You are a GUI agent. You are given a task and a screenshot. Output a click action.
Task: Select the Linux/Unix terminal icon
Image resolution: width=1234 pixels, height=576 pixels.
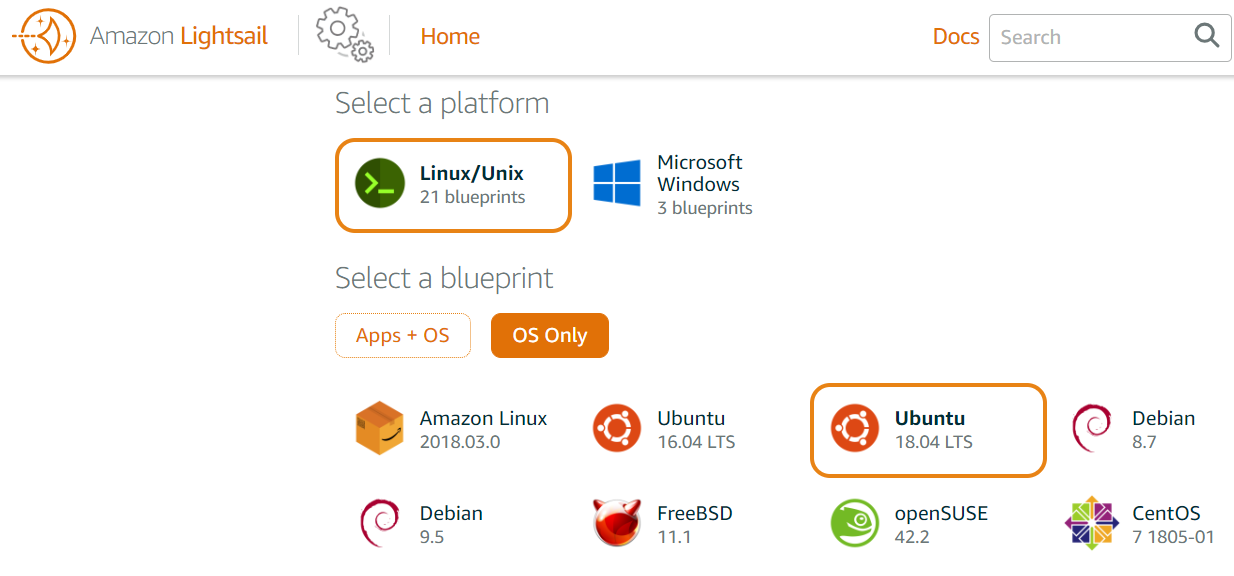tap(380, 184)
